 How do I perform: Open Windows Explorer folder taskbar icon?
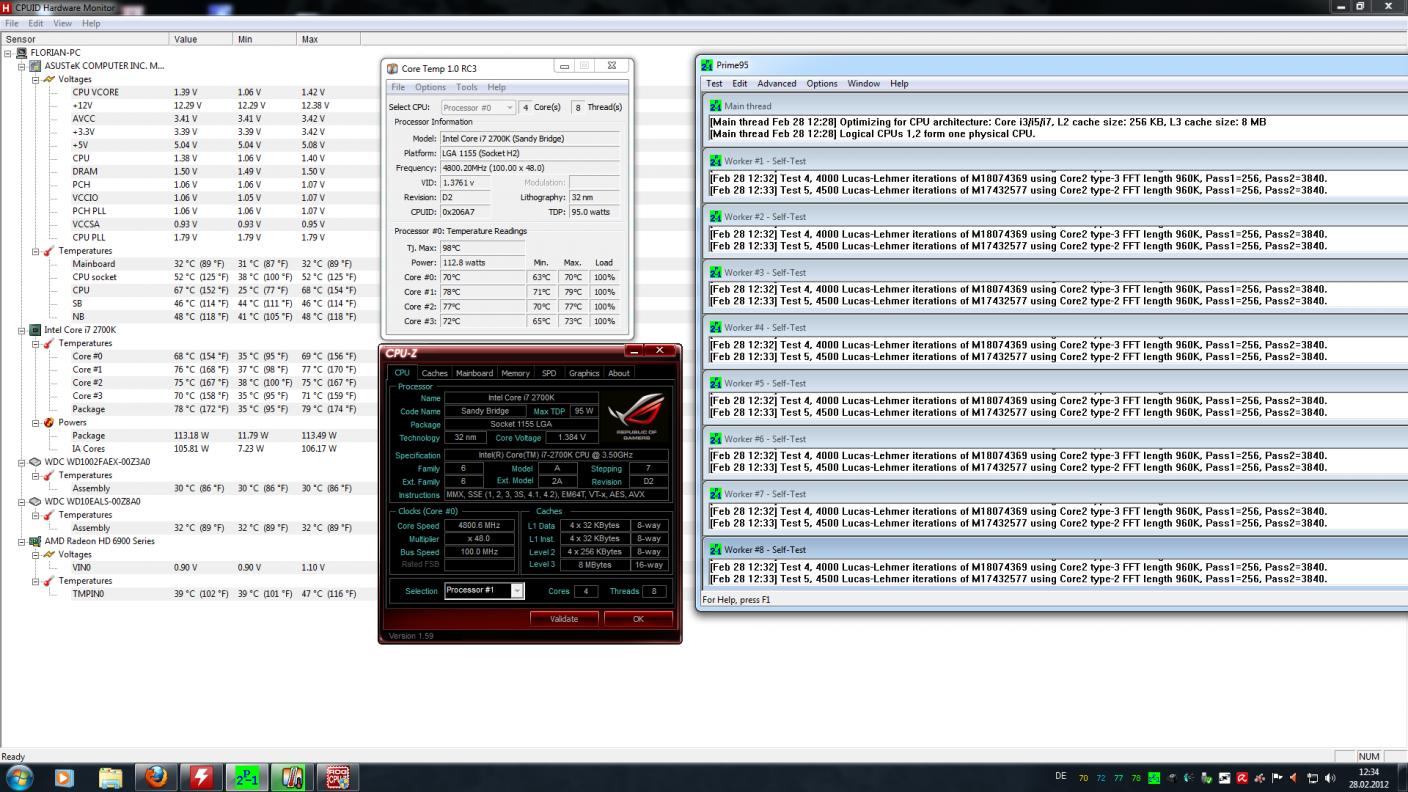[x=110, y=777]
